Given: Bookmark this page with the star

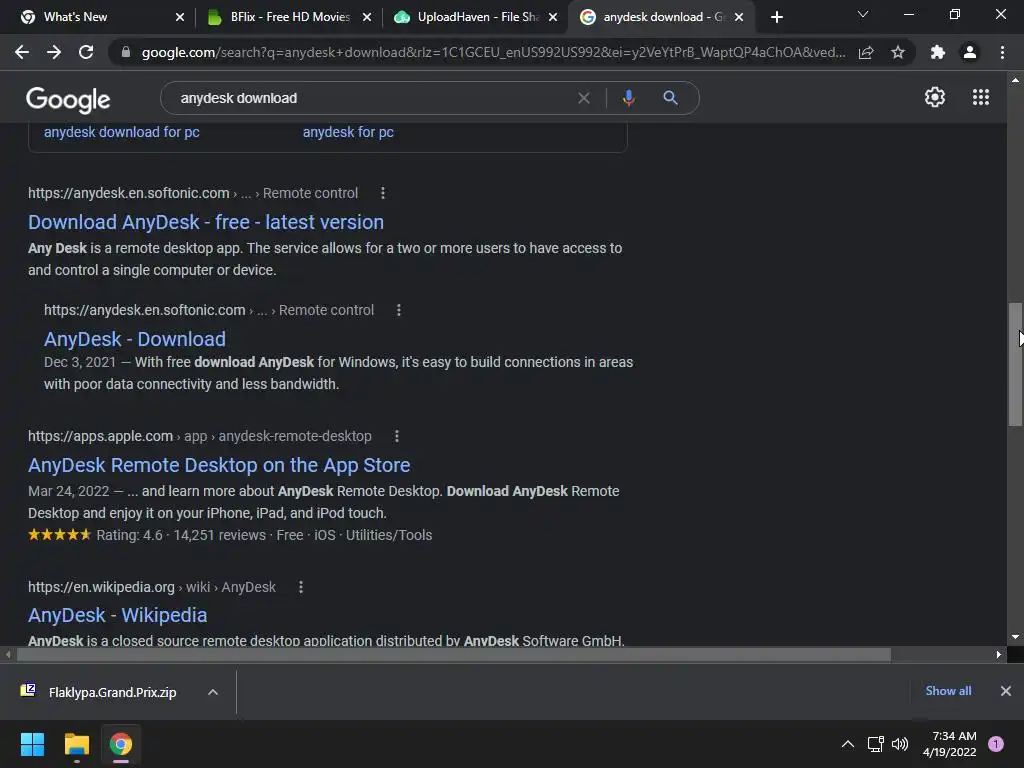Looking at the screenshot, I should 898,52.
